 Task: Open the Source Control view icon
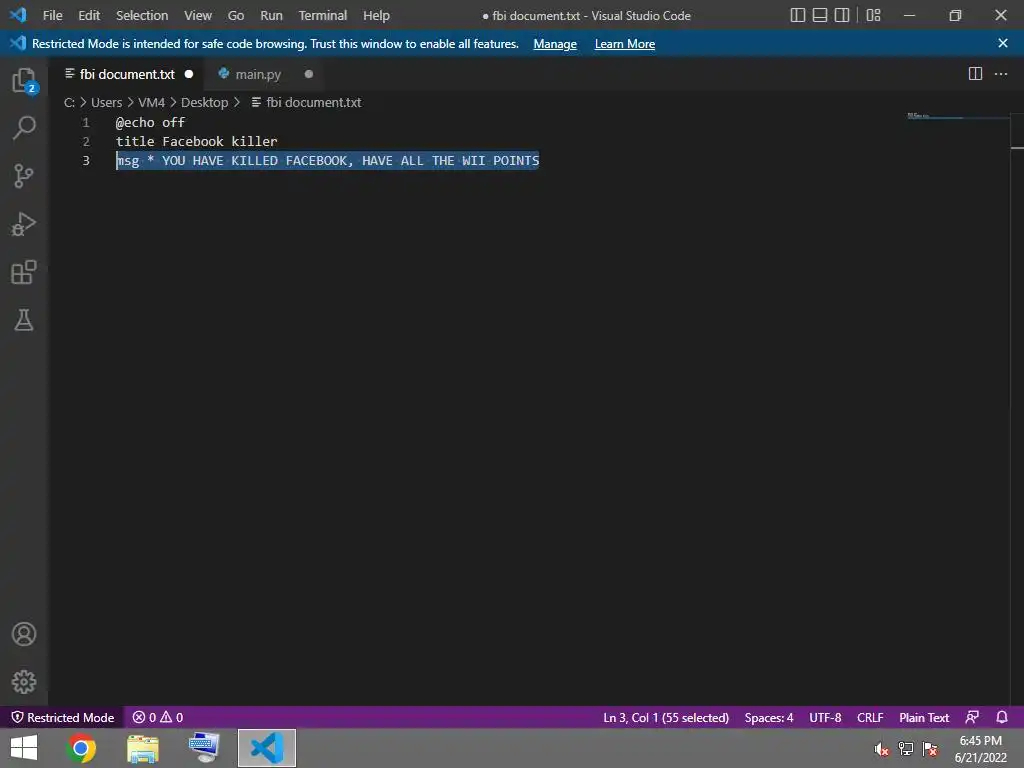pos(24,176)
